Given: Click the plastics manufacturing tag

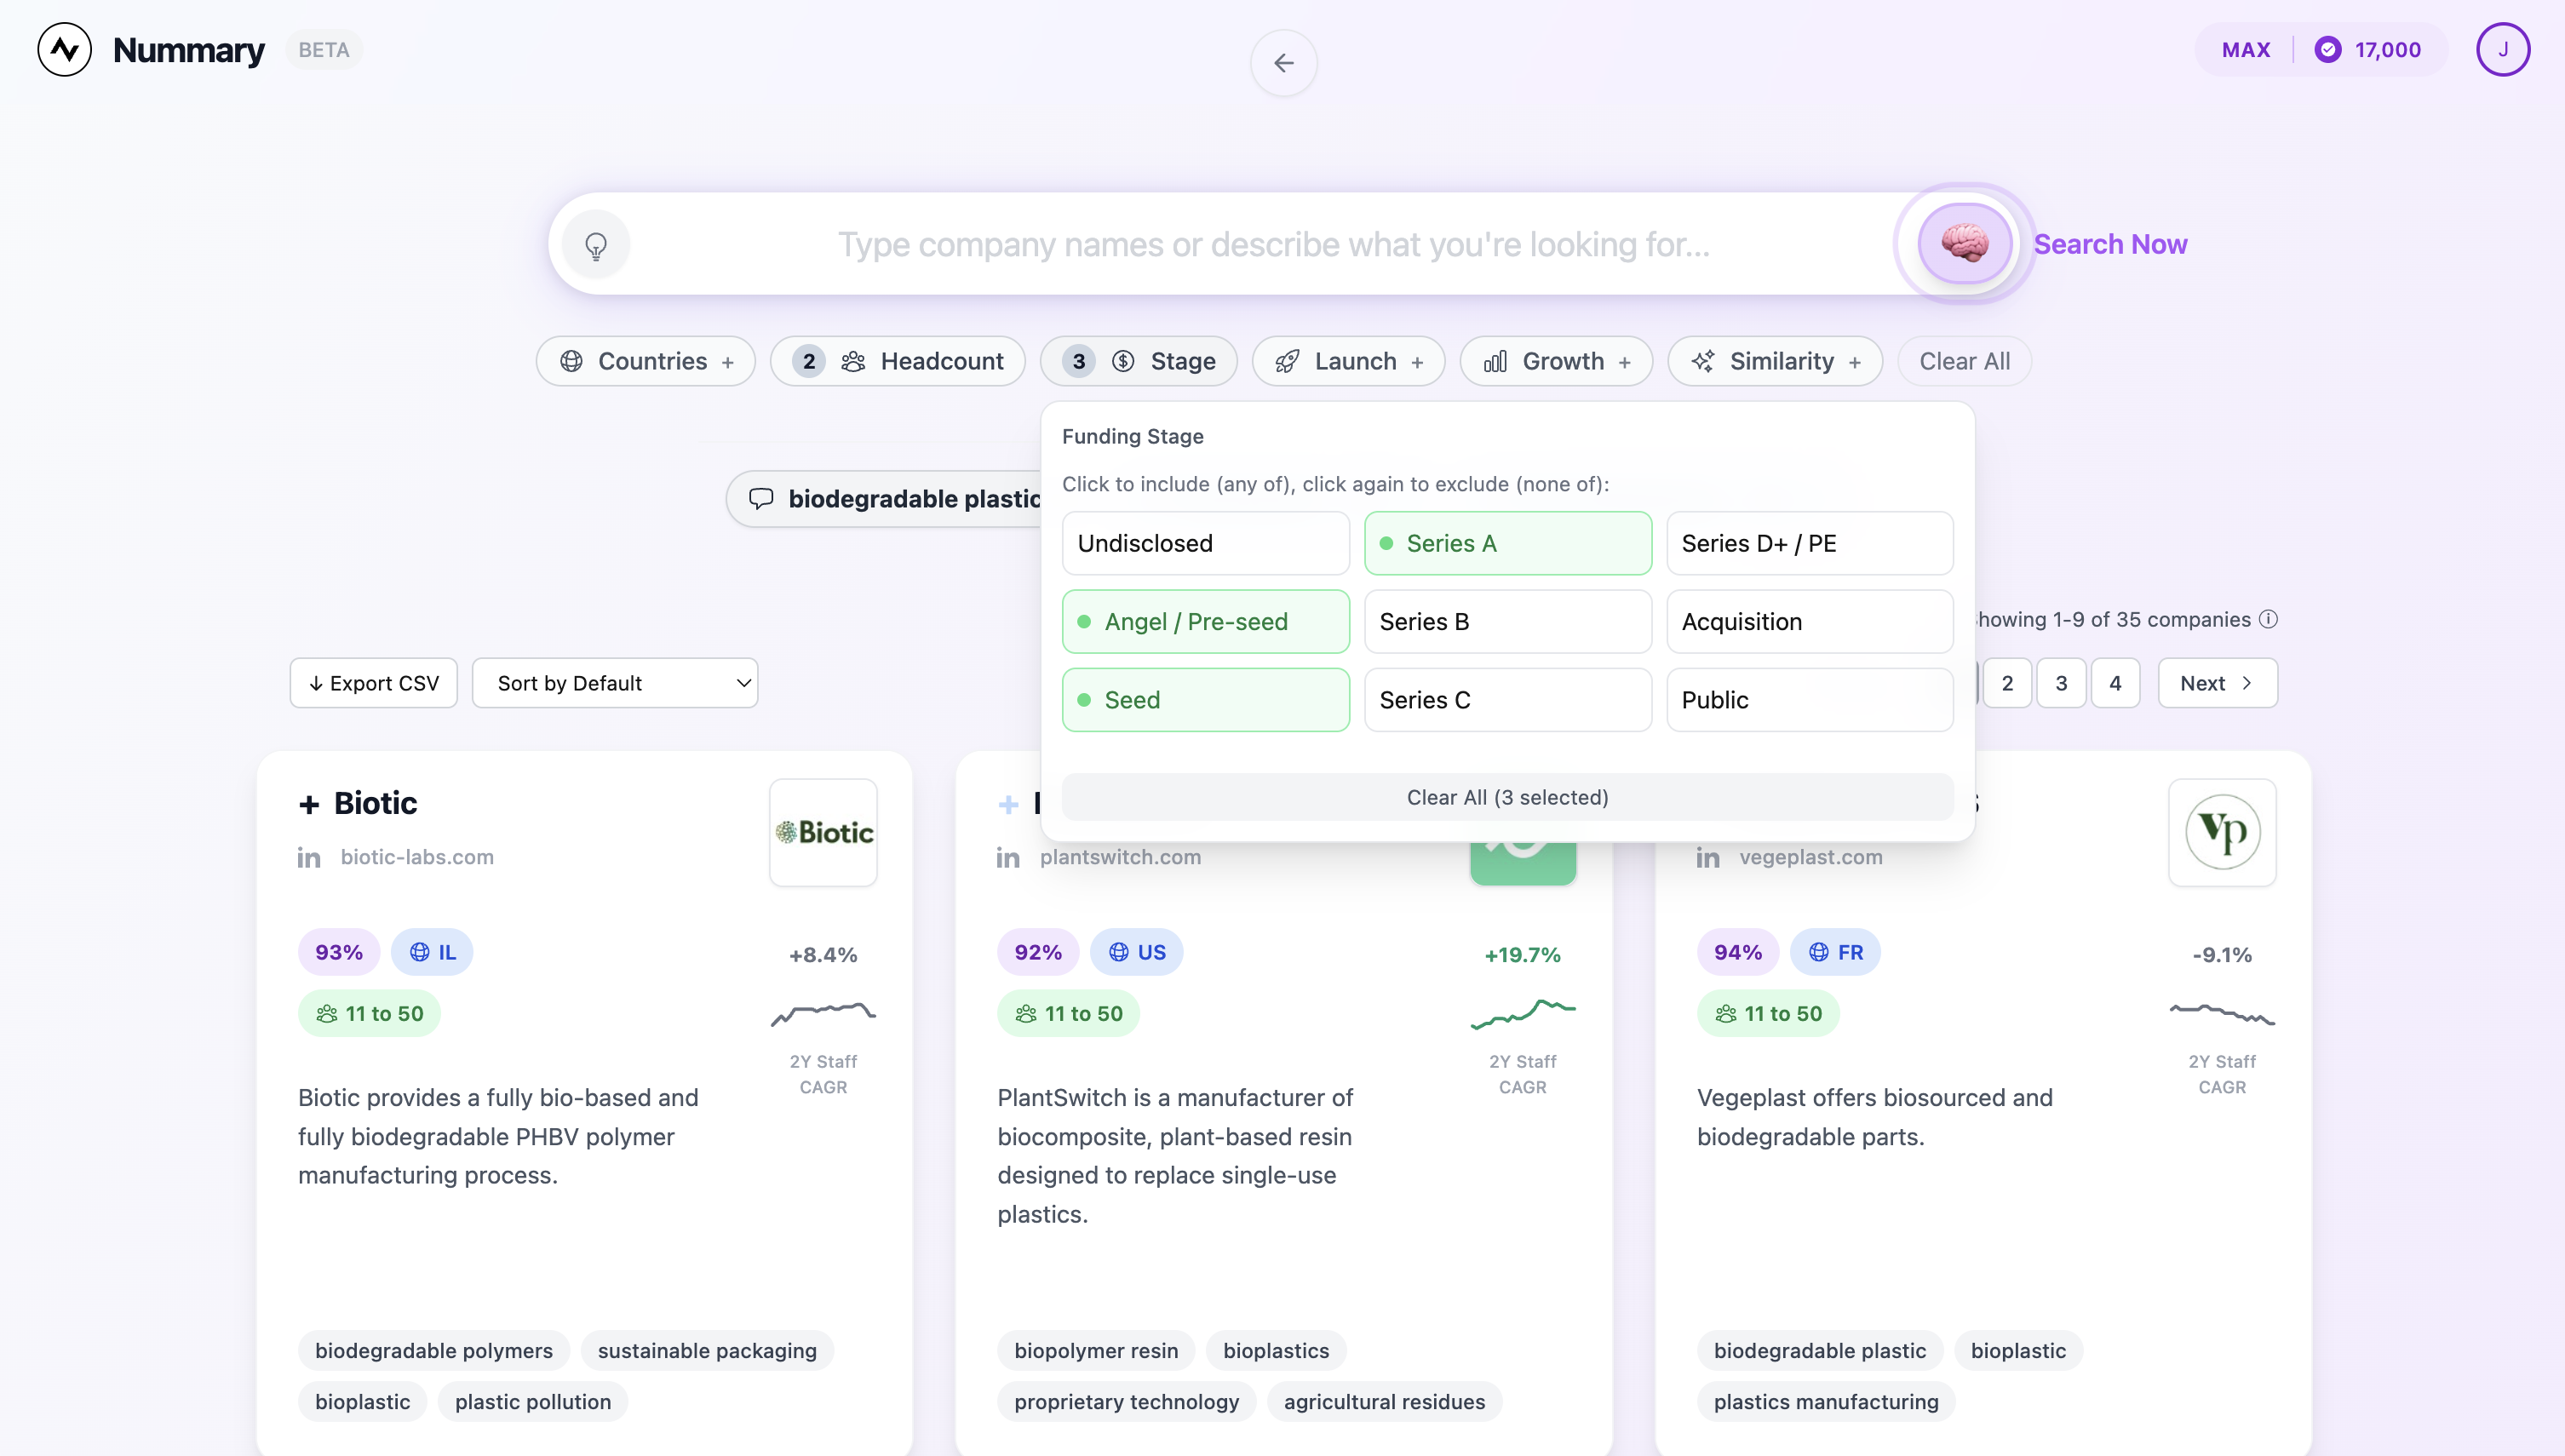Looking at the screenshot, I should click(x=1825, y=1401).
